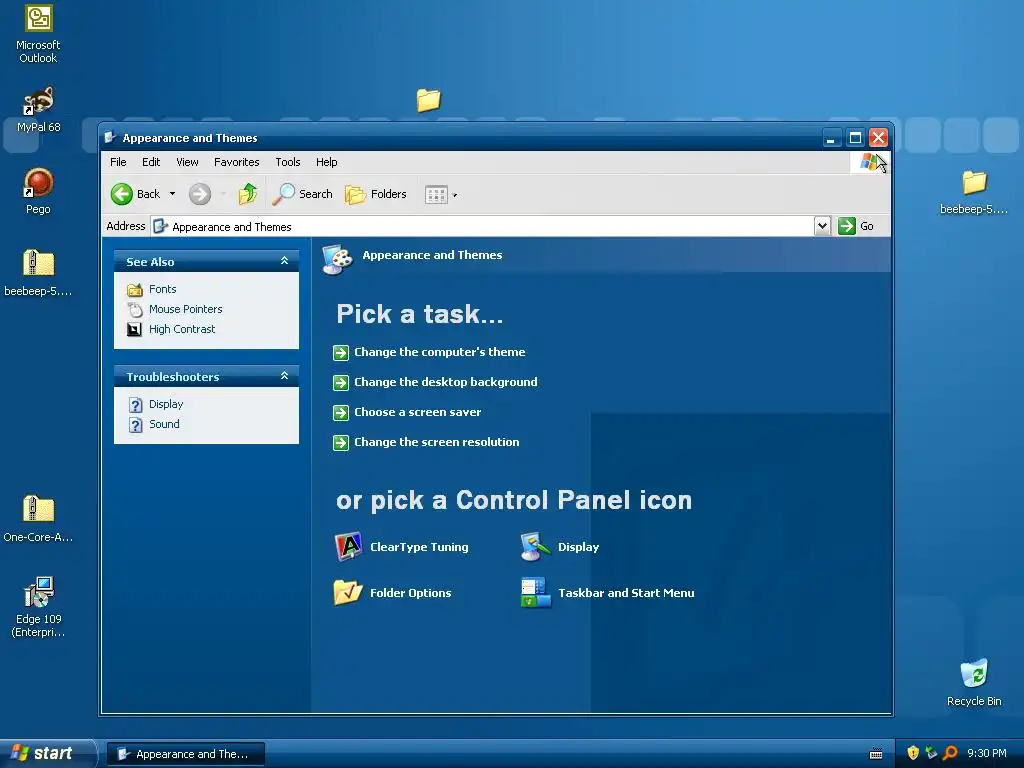
Task: Click the Fonts folder icon
Action: click(x=135, y=290)
